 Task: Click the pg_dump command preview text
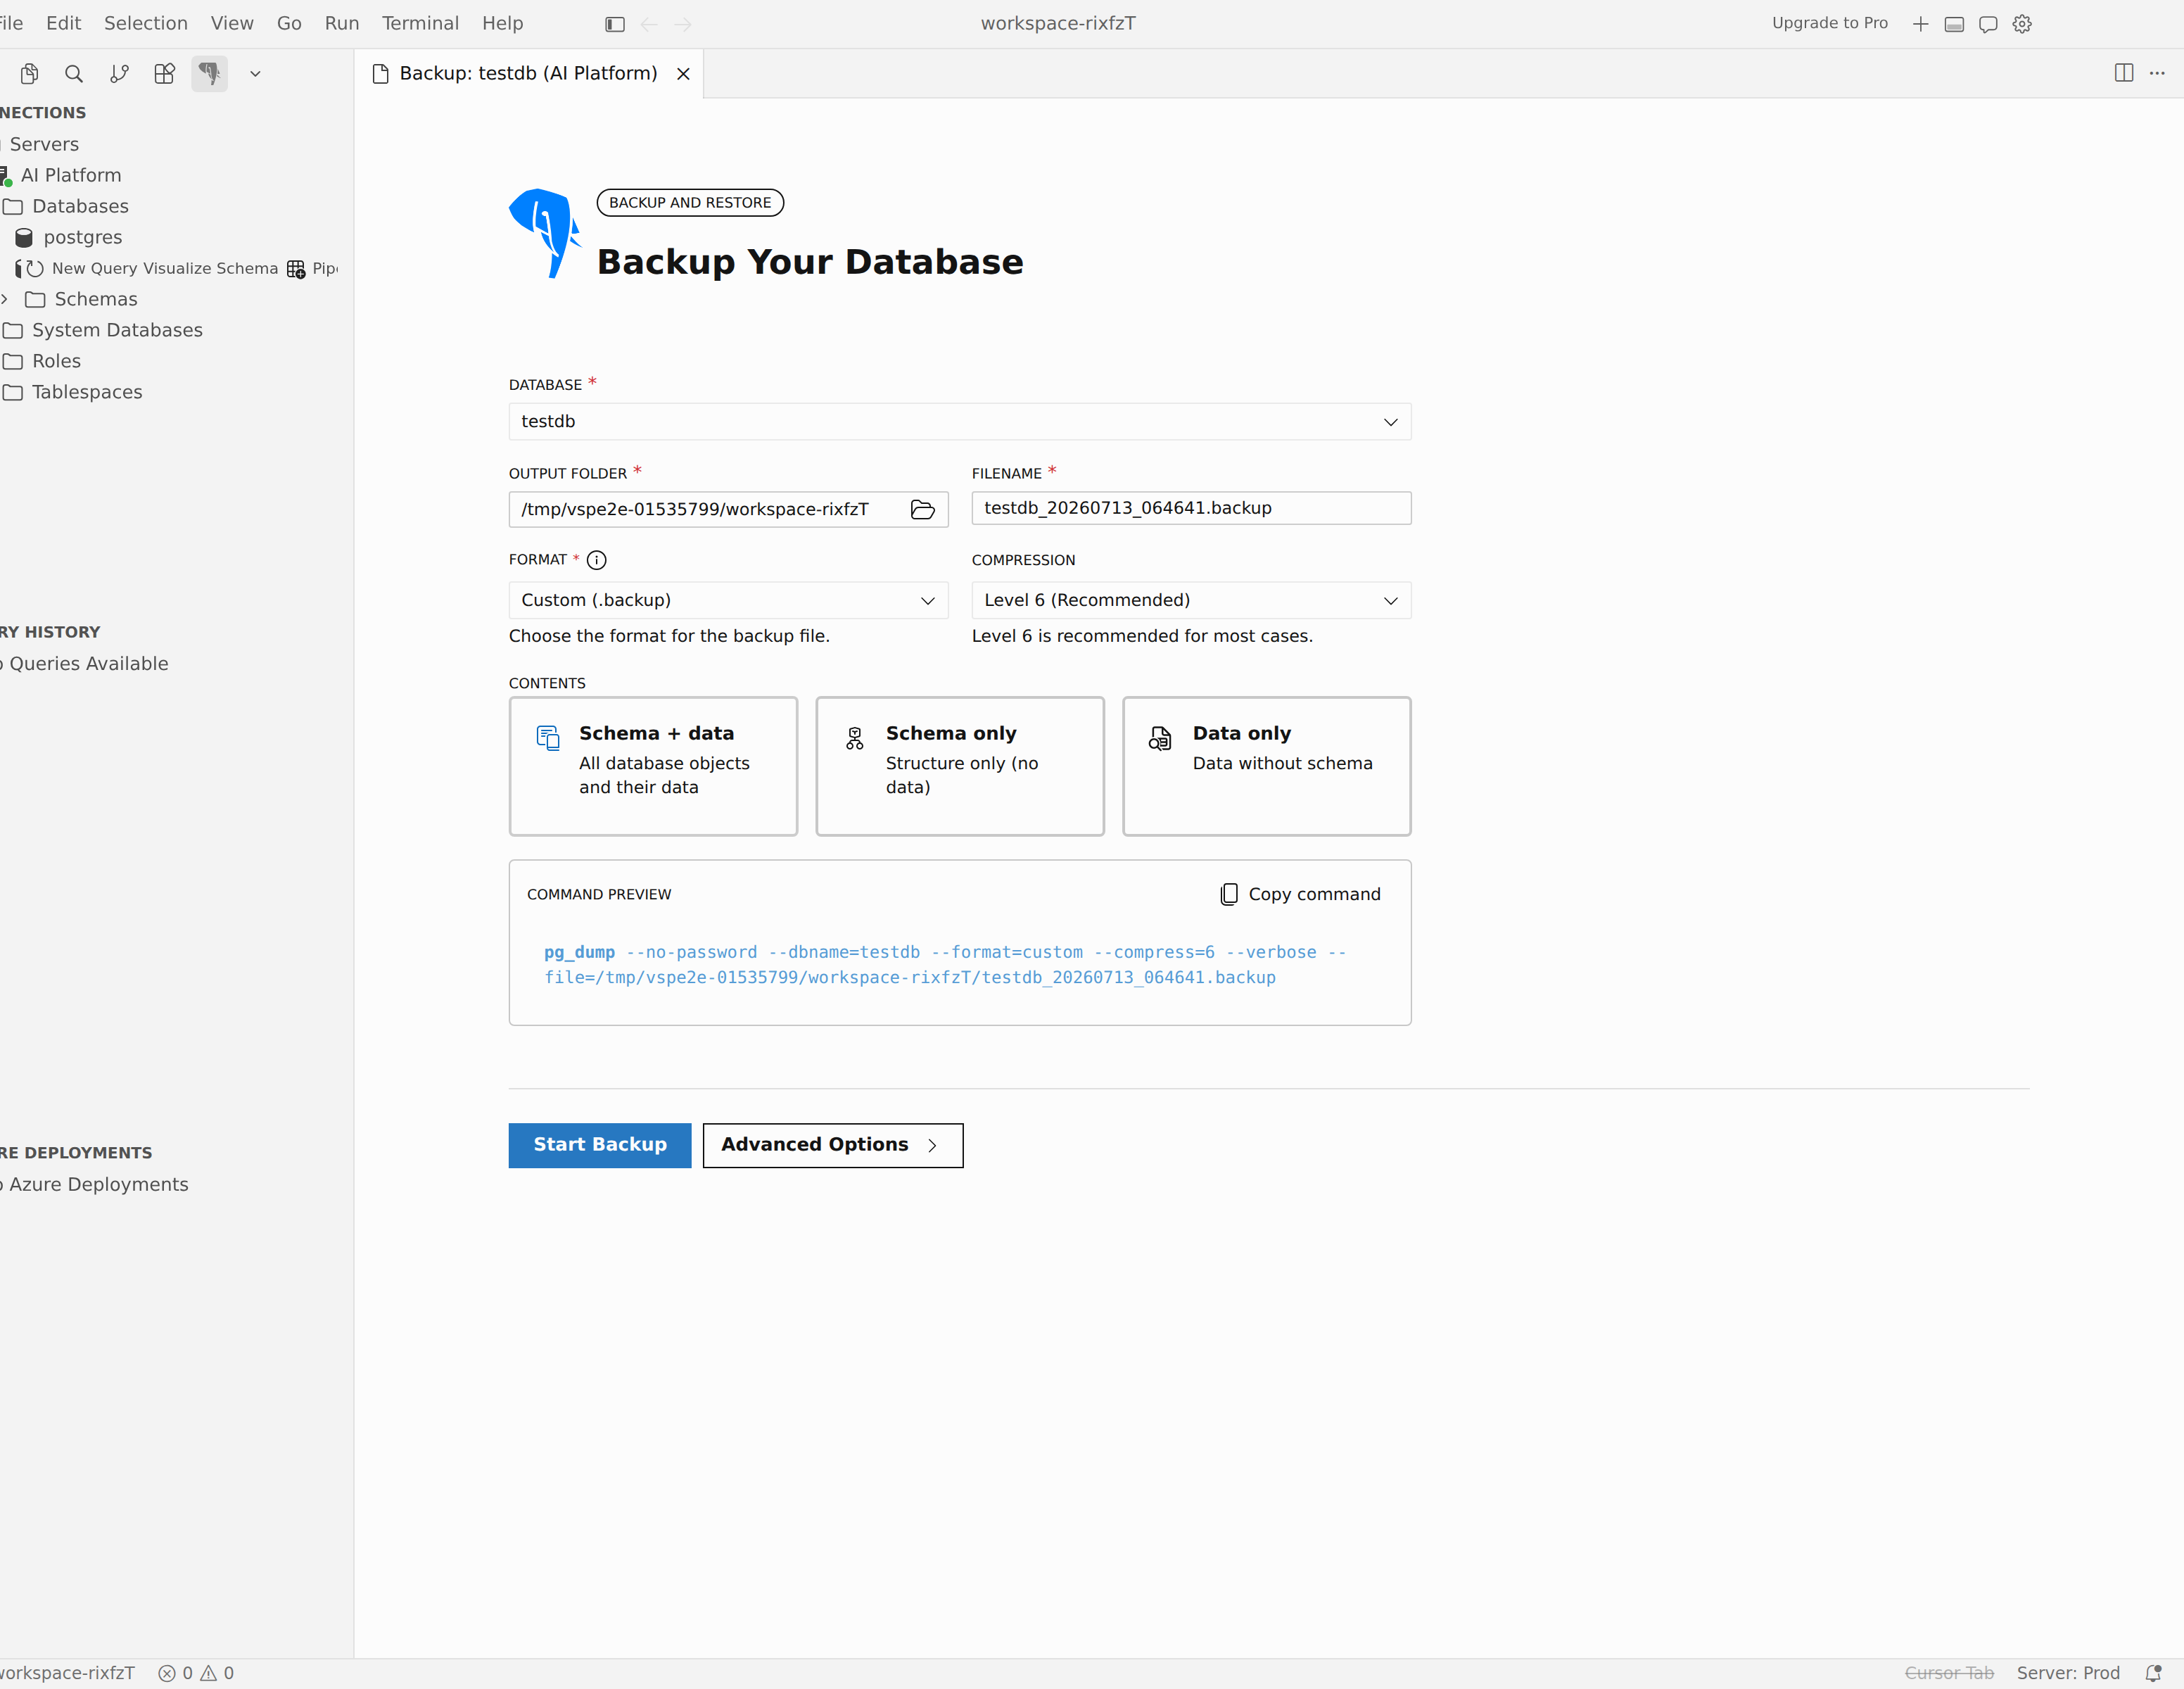point(945,965)
